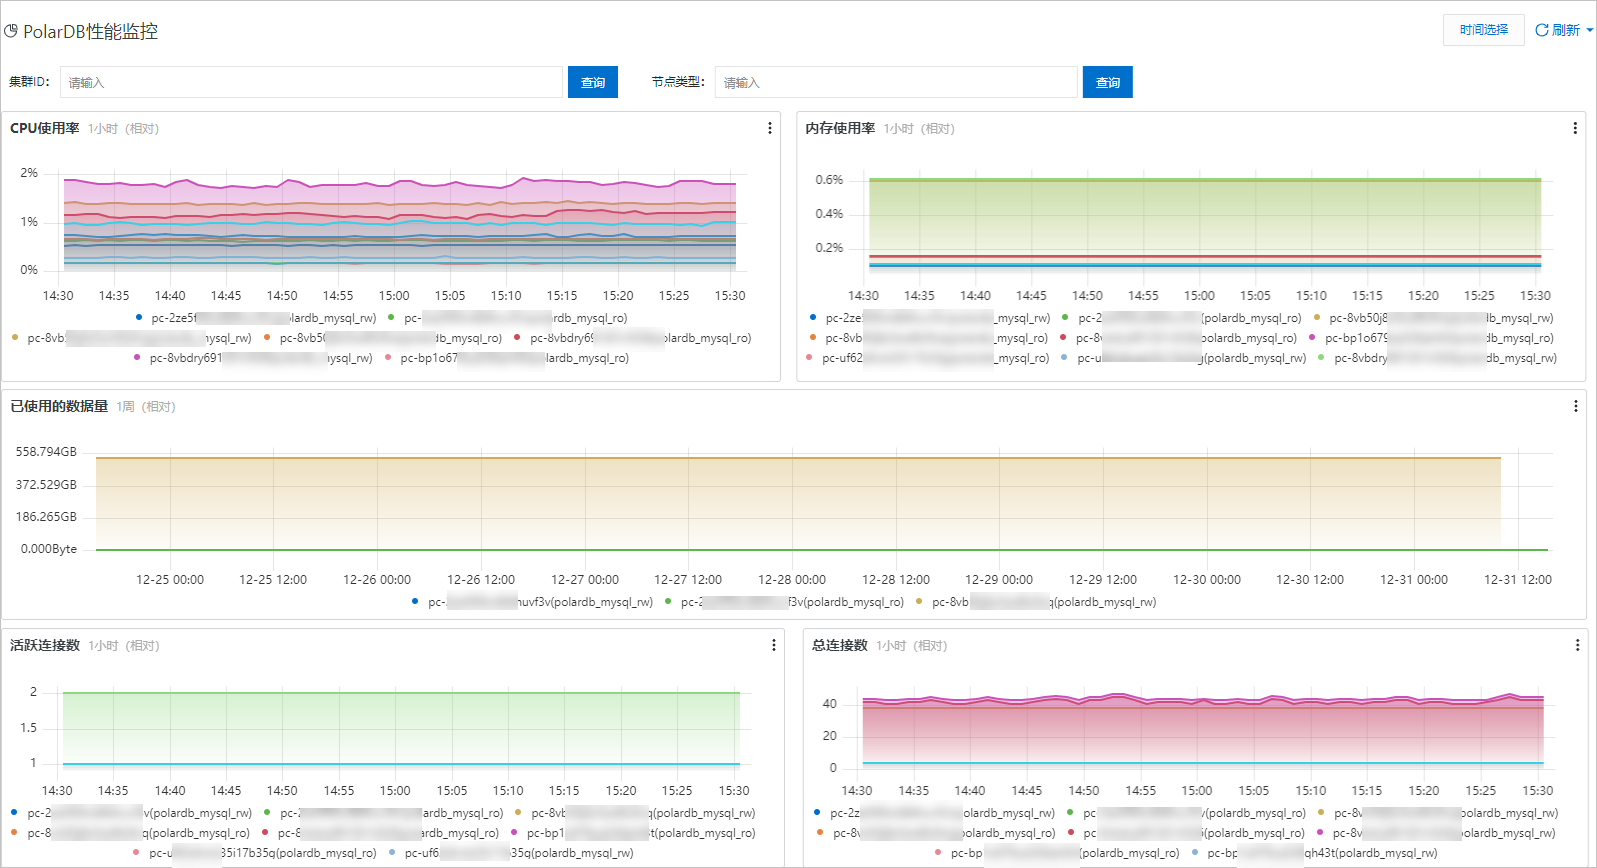Click the 内存使用率 panel title
The width and height of the screenshot is (1597, 868).
pyautogui.click(x=840, y=128)
